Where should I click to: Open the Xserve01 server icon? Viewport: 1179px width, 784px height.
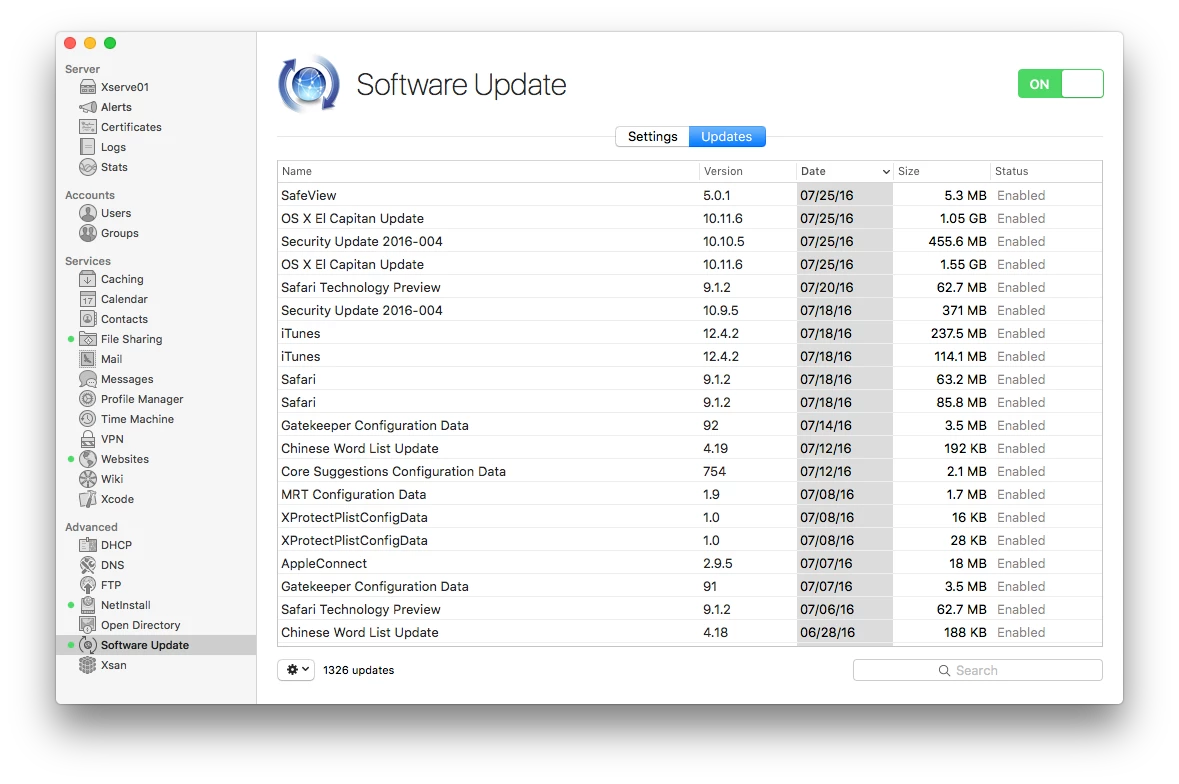(88, 87)
